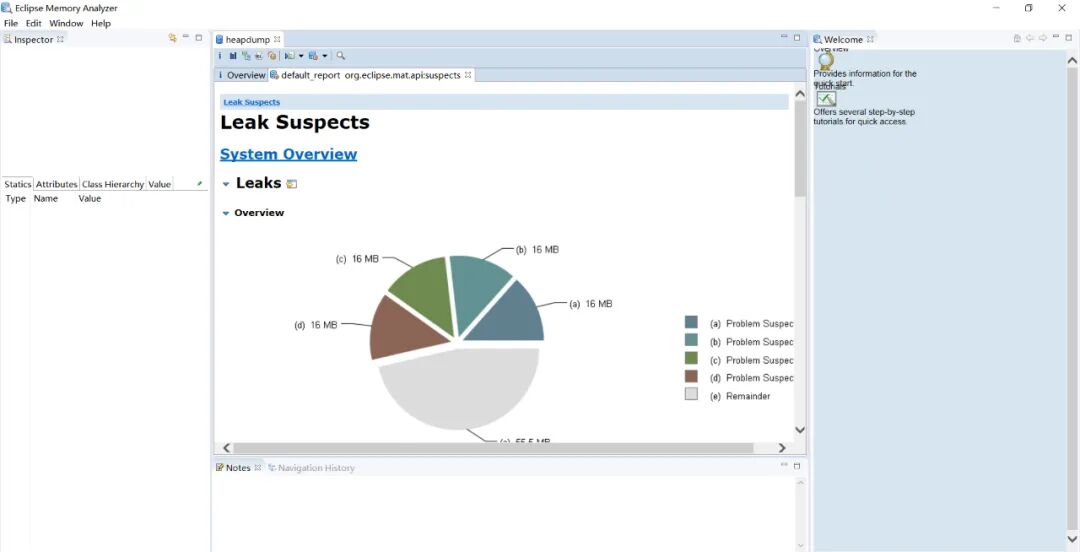
Task: Click the Welcome view home icon
Action: 1017,39
